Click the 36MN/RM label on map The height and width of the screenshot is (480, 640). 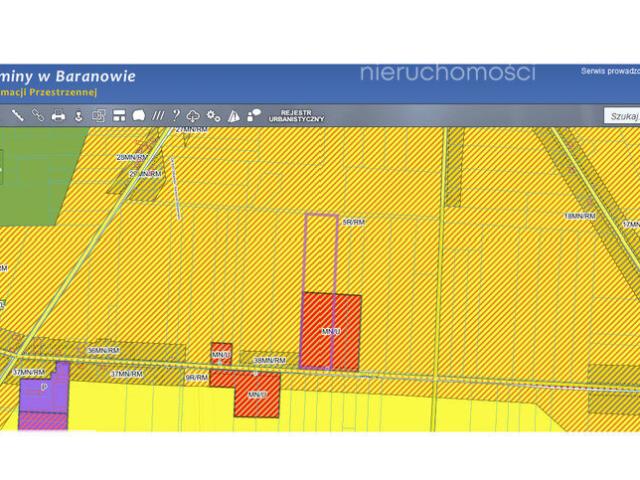coord(104,351)
